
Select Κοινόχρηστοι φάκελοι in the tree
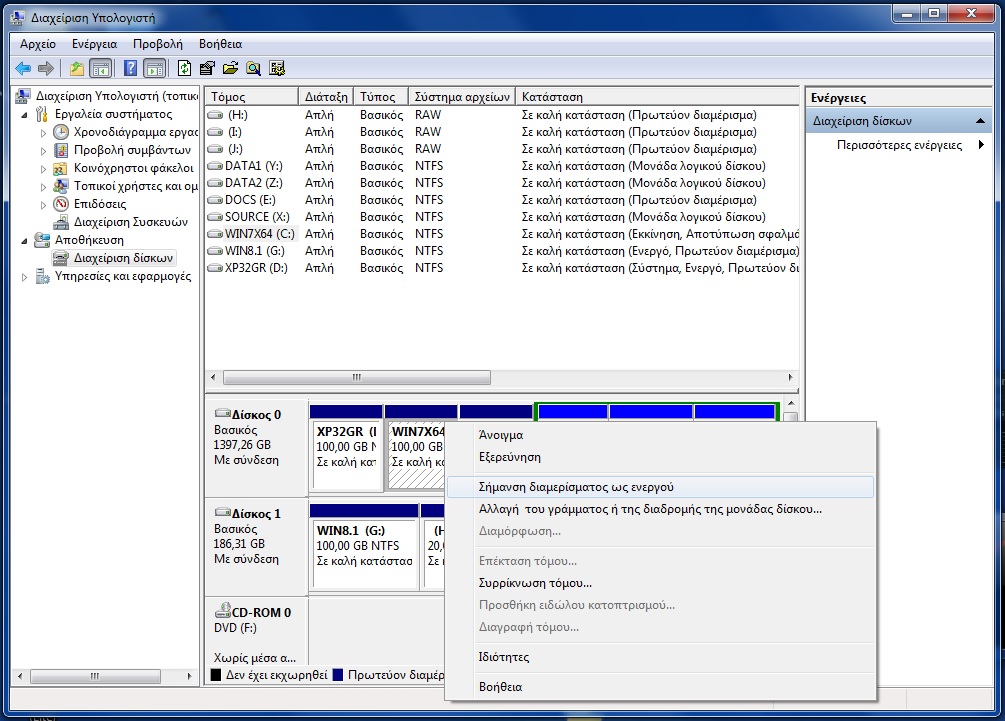click(x=133, y=168)
